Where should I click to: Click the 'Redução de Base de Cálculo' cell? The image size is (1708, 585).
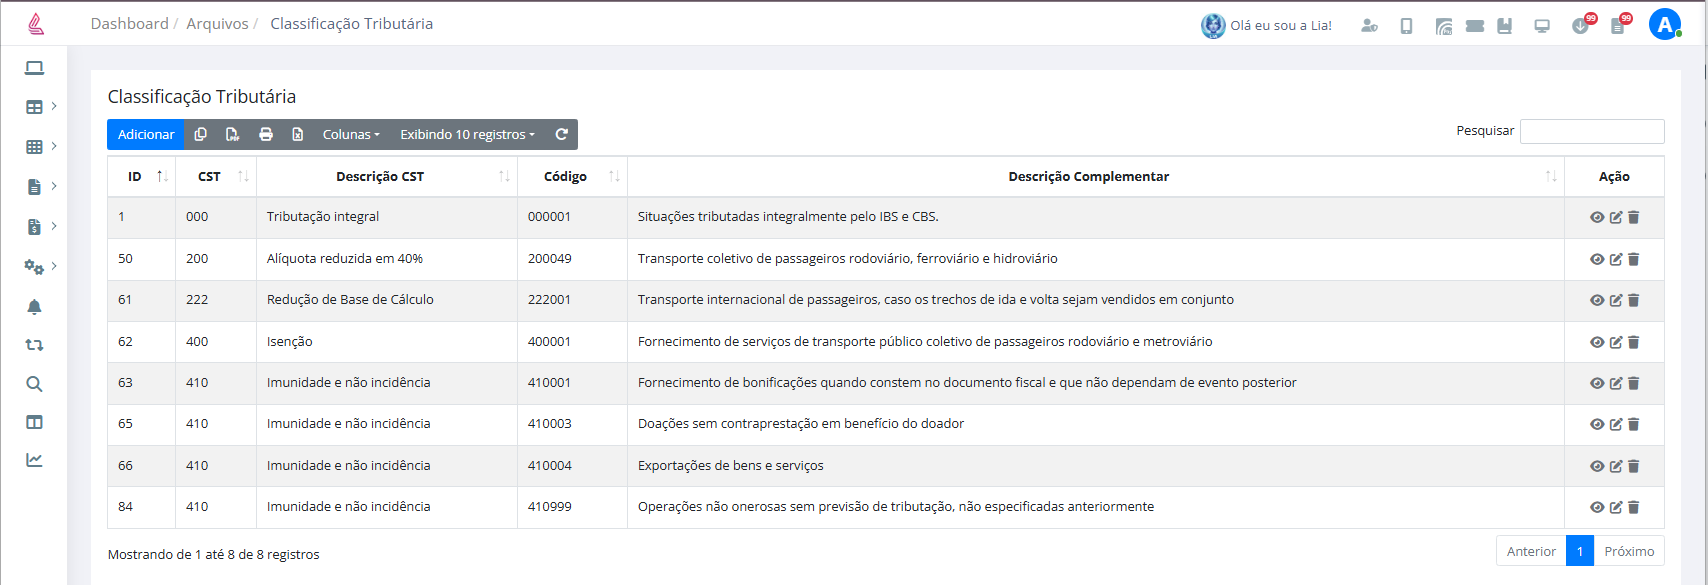pyautogui.click(x=387, y=300)
